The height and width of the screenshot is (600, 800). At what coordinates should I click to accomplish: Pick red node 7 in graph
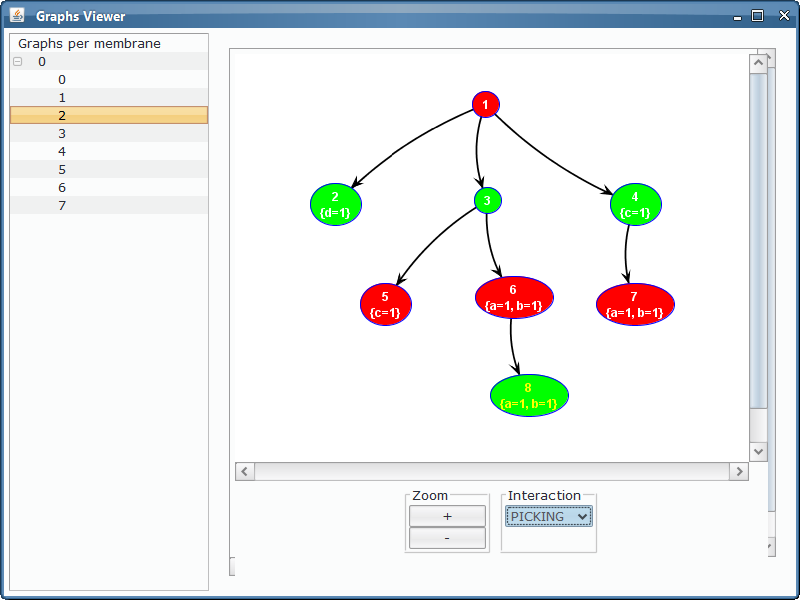[x=634, y=304]
